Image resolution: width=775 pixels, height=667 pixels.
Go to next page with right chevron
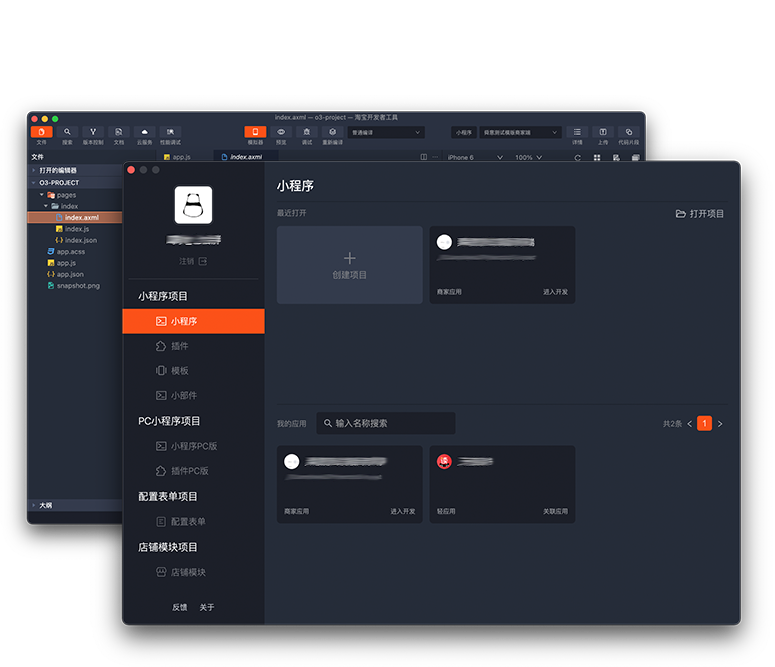720,424
